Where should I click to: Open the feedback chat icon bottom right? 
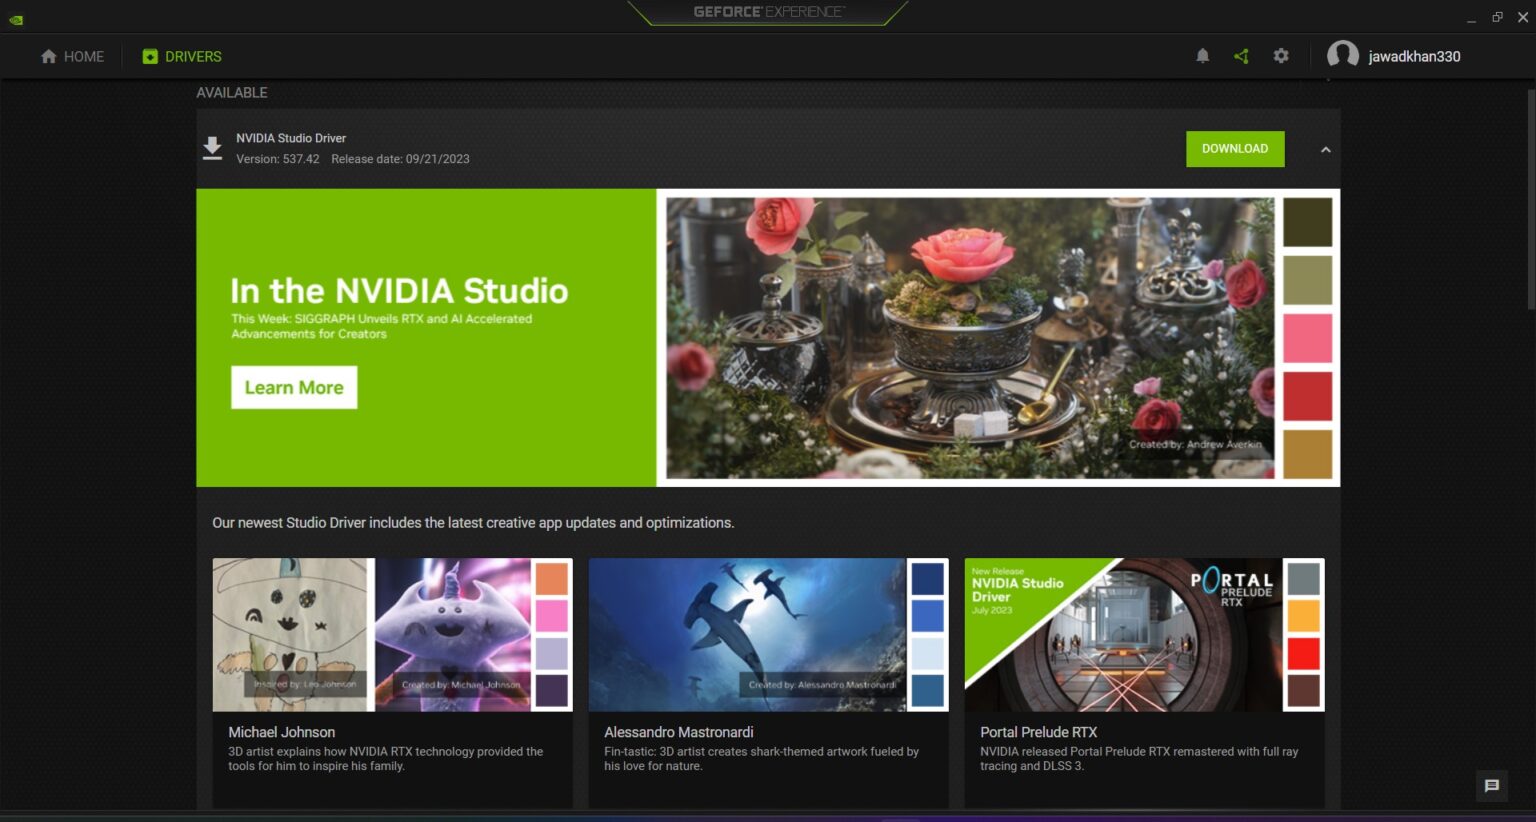pyautogui.click(x=1493, y=785)
